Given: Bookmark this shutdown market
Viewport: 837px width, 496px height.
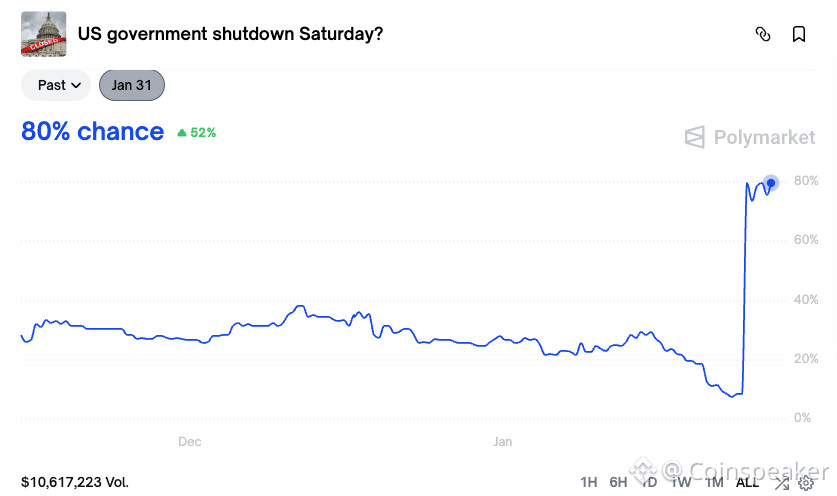Looking at the screenshot, I should tap(799, 34).
